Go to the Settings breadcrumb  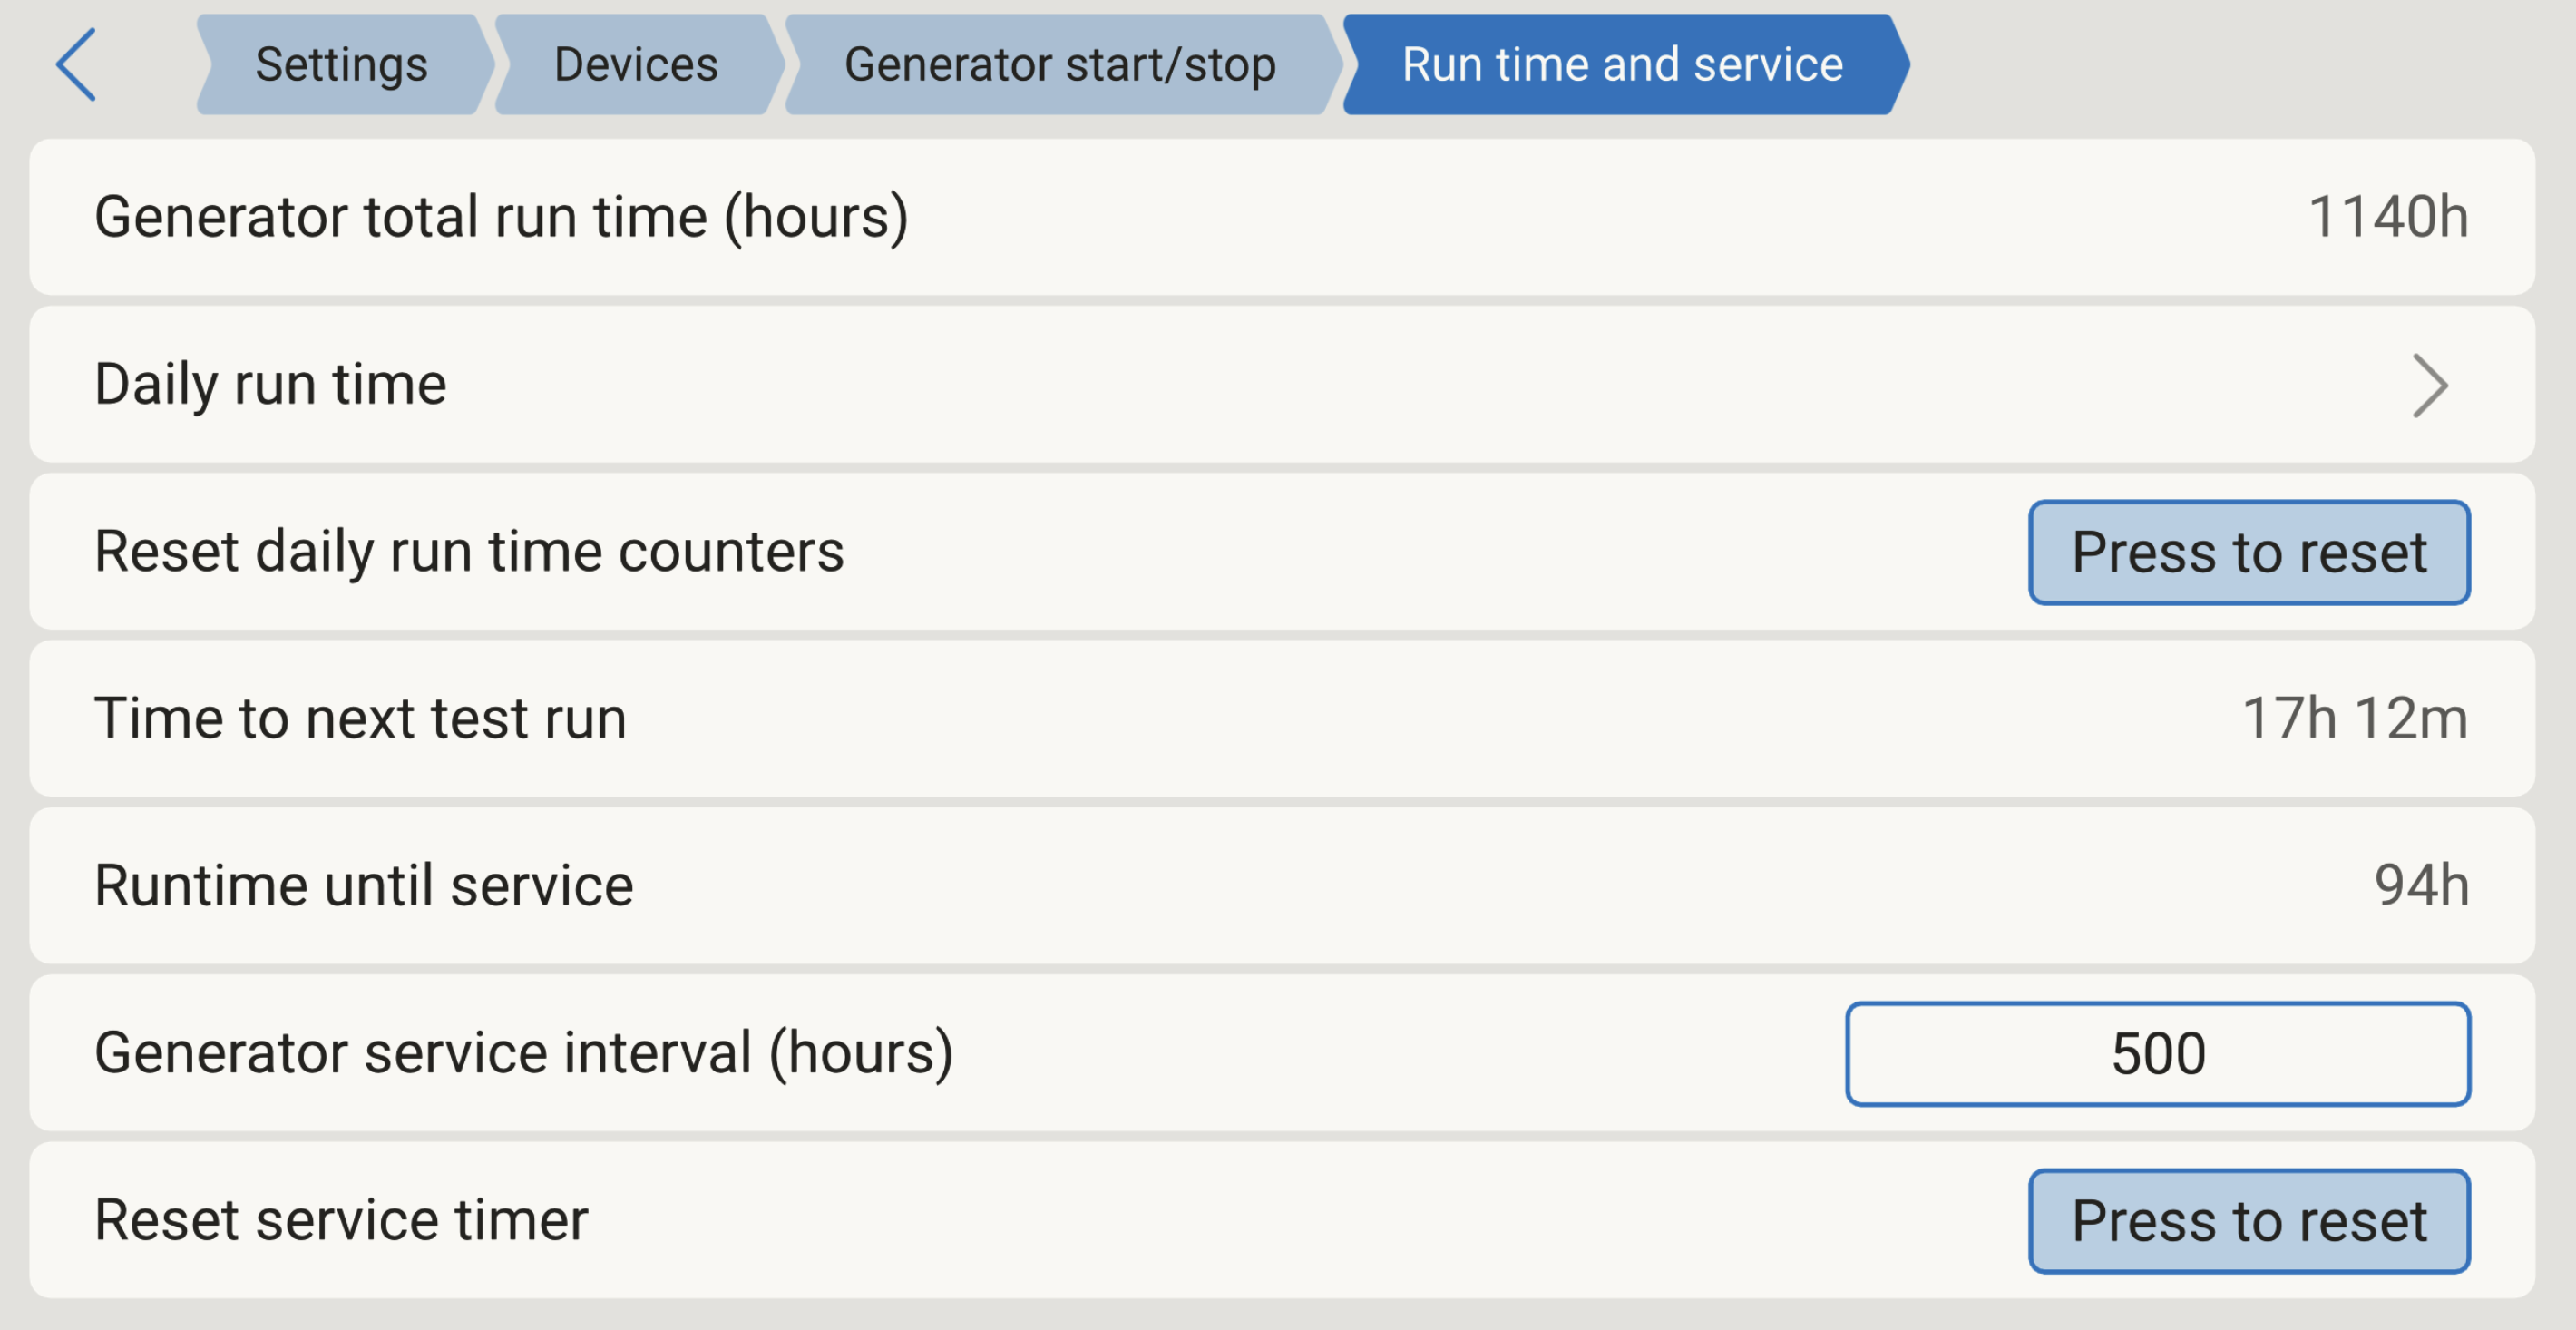tap(341, 65)
